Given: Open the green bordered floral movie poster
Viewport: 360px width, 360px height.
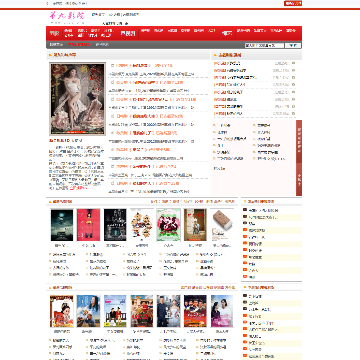Looking at the screenshot, I should click(x=168, y=225).
